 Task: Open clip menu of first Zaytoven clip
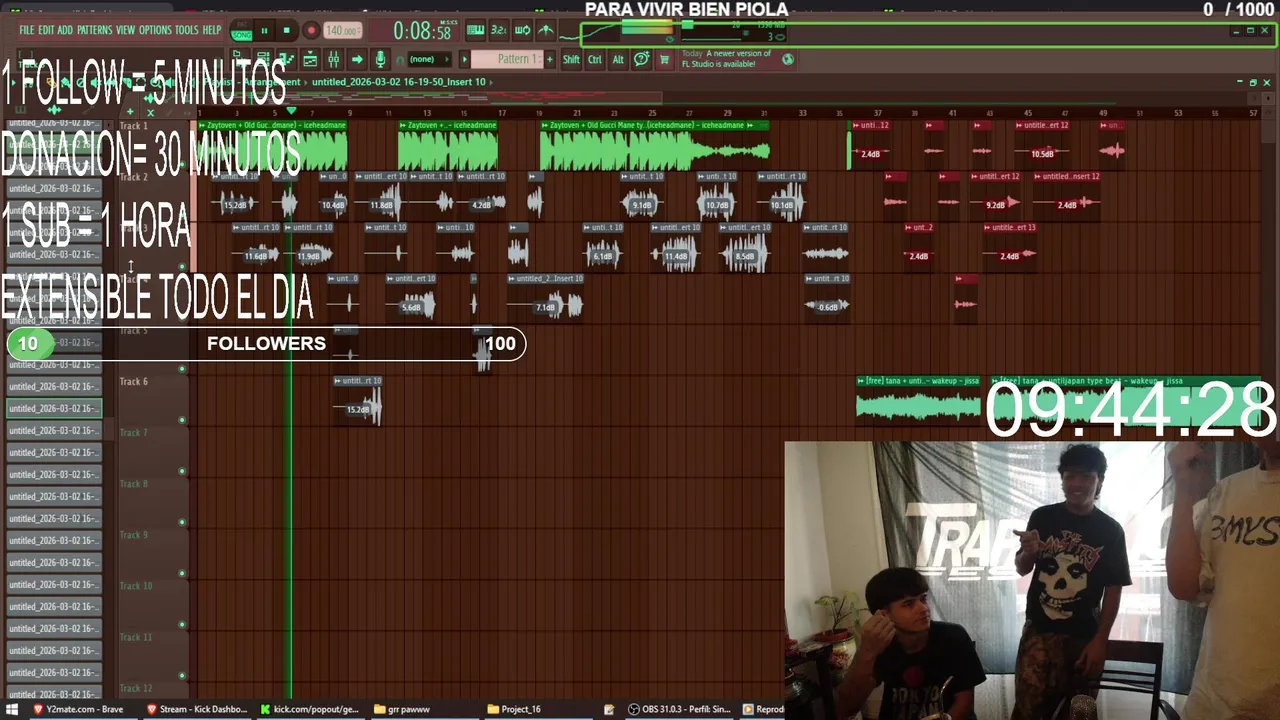(202, 126)
